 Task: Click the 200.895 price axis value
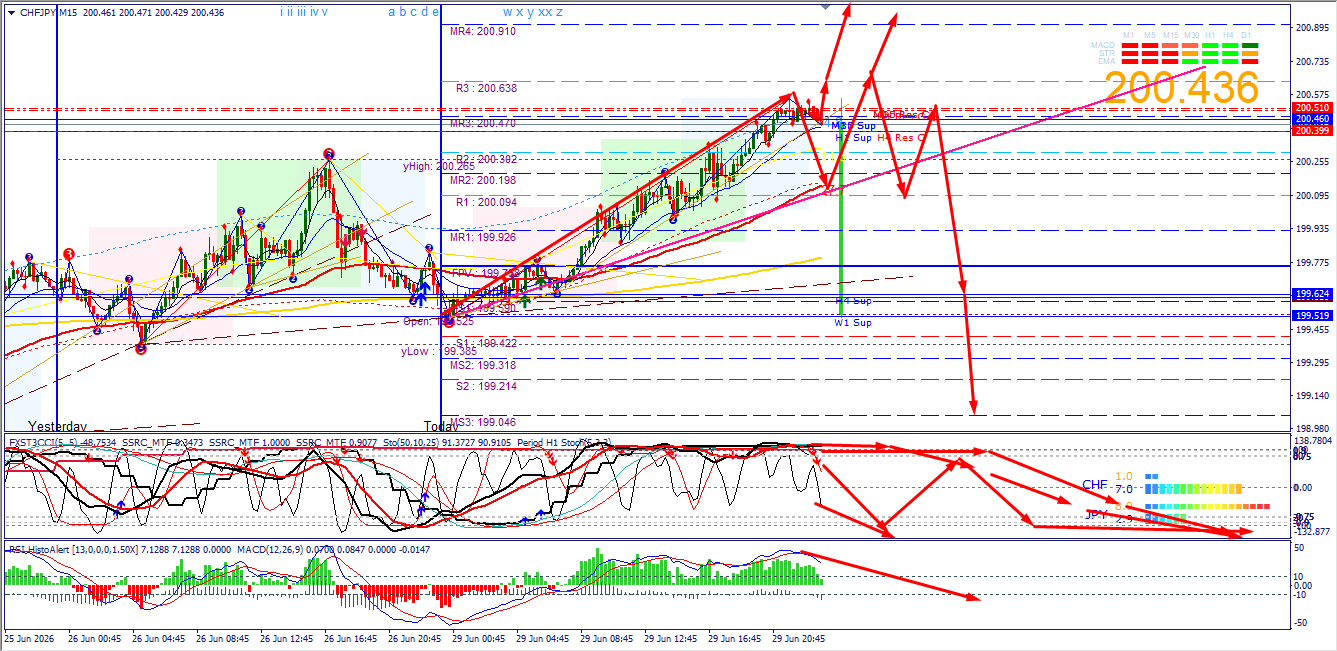(1311, 28)
